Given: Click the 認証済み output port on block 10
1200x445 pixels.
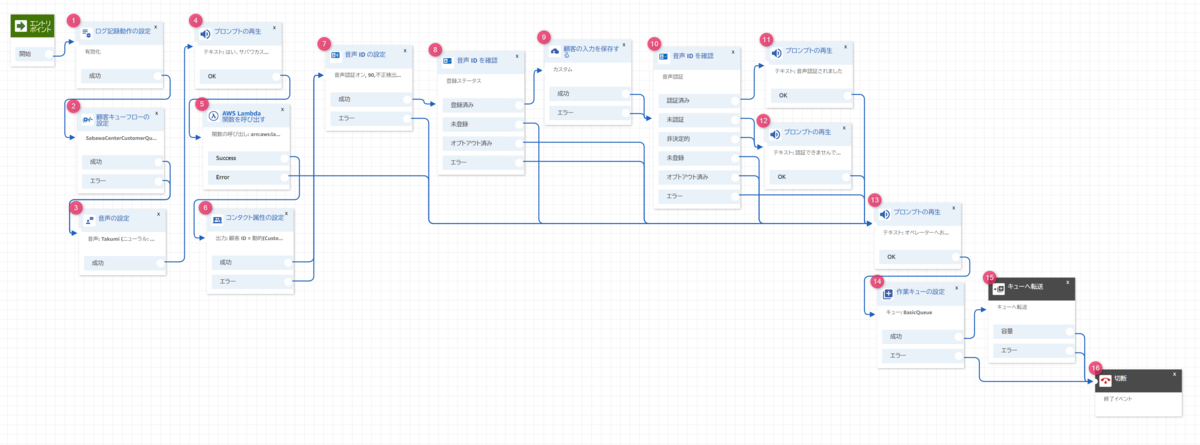Looking at the screenshot, I should [736, 100].
